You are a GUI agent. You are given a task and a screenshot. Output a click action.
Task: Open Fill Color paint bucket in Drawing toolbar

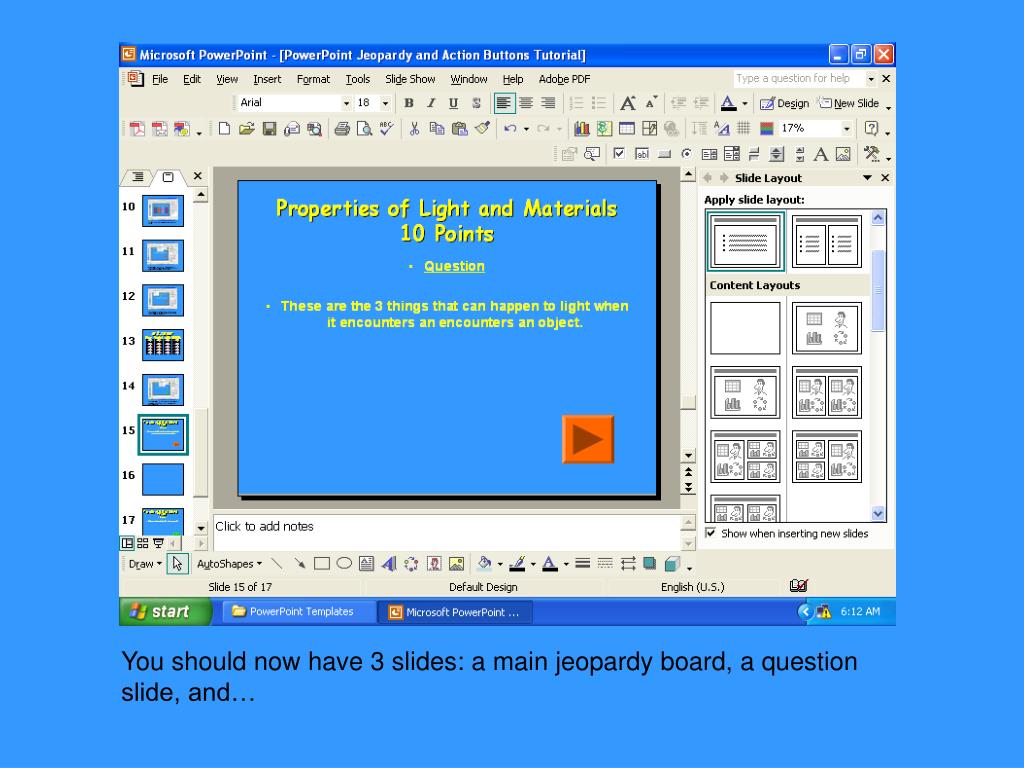484,564
